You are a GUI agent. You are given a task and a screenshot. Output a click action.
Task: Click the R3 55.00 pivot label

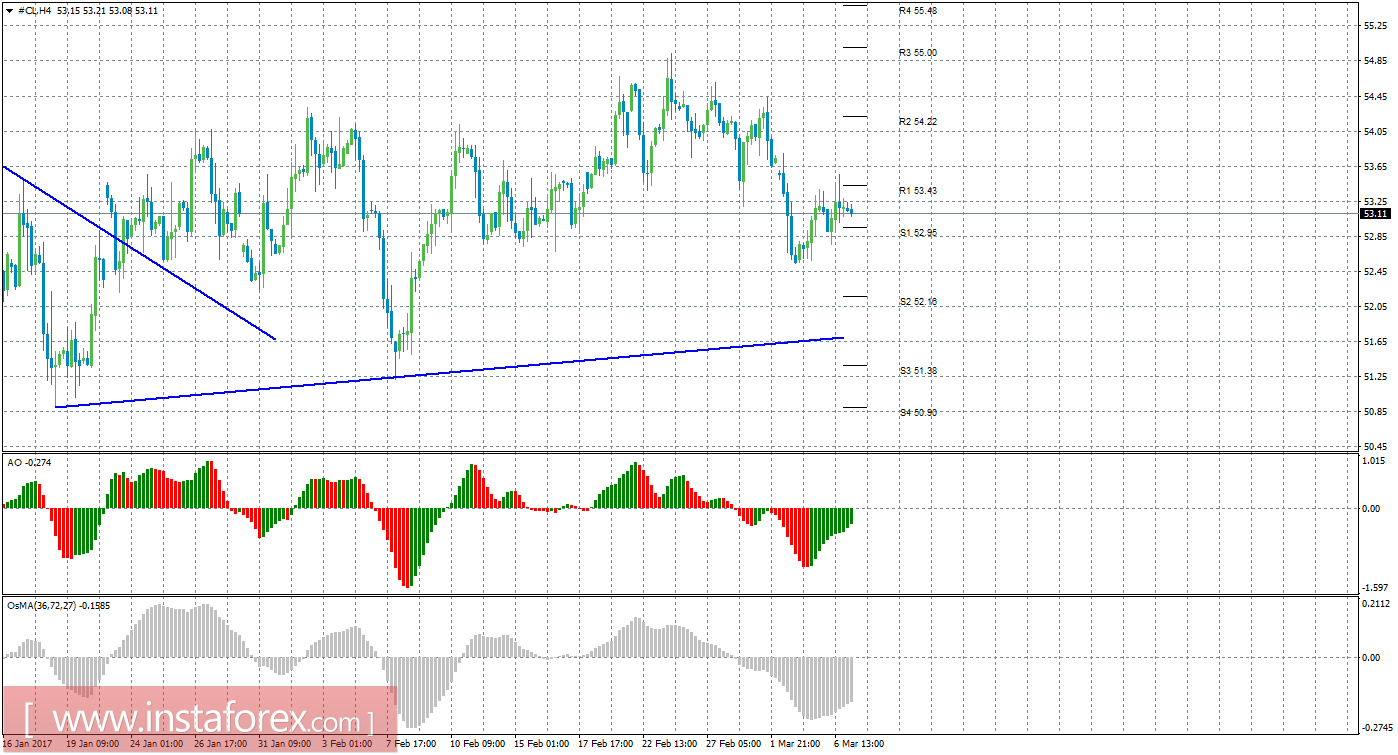pyautogui.click(x=917, y=53)
